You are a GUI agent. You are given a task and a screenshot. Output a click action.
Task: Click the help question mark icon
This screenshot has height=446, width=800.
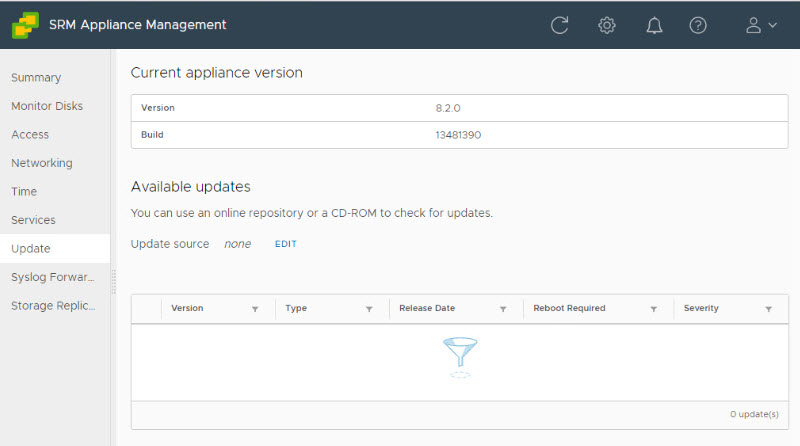698,25
